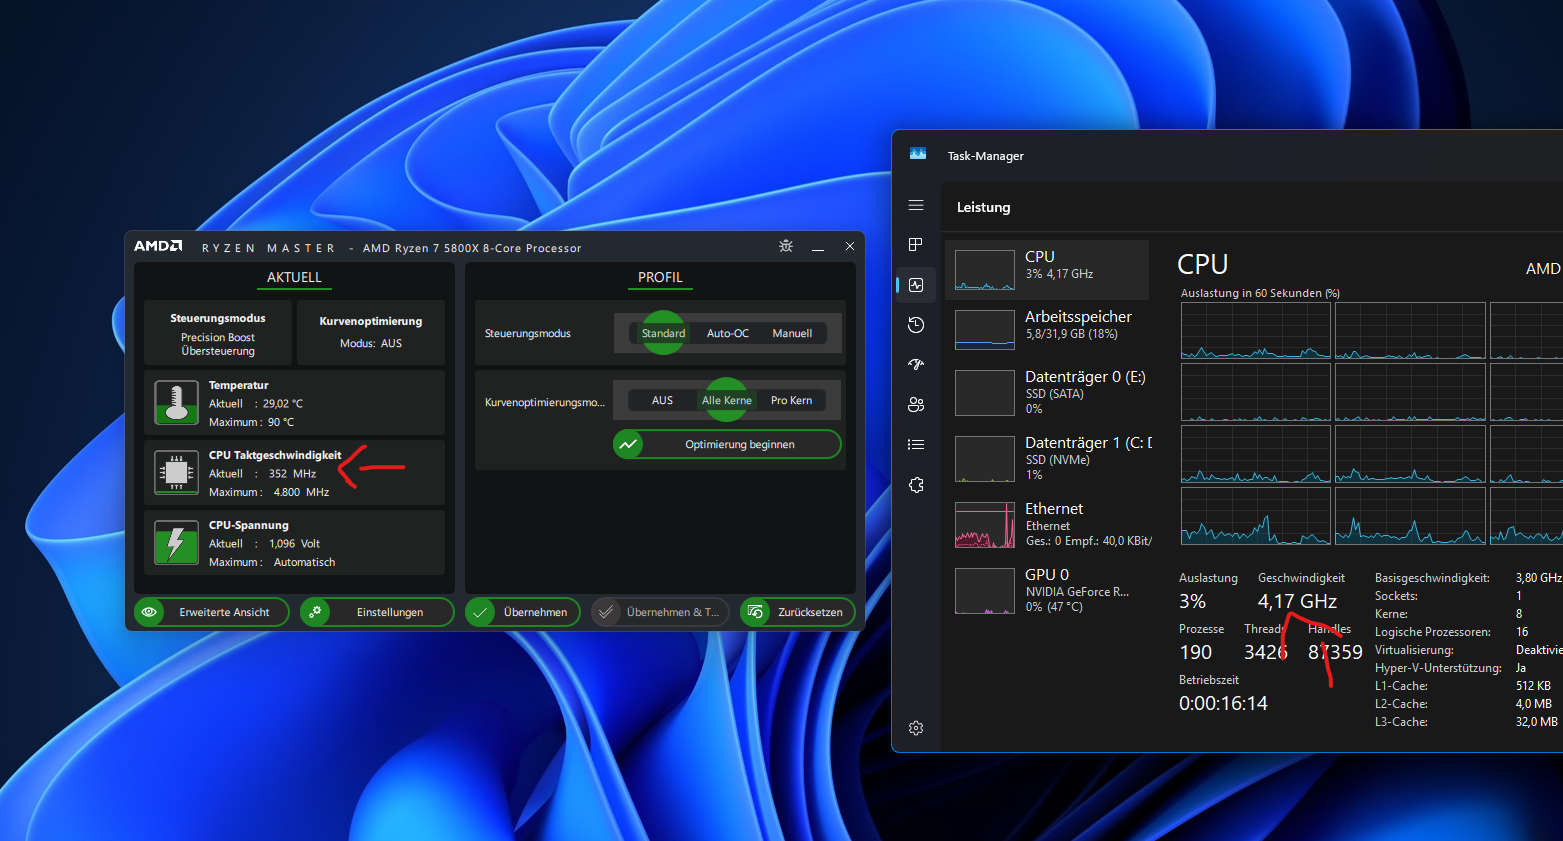Select the Leistung performance icon in sidebar
The height and width of the screenshot is (841, 1563).
[x=916, y=285]
